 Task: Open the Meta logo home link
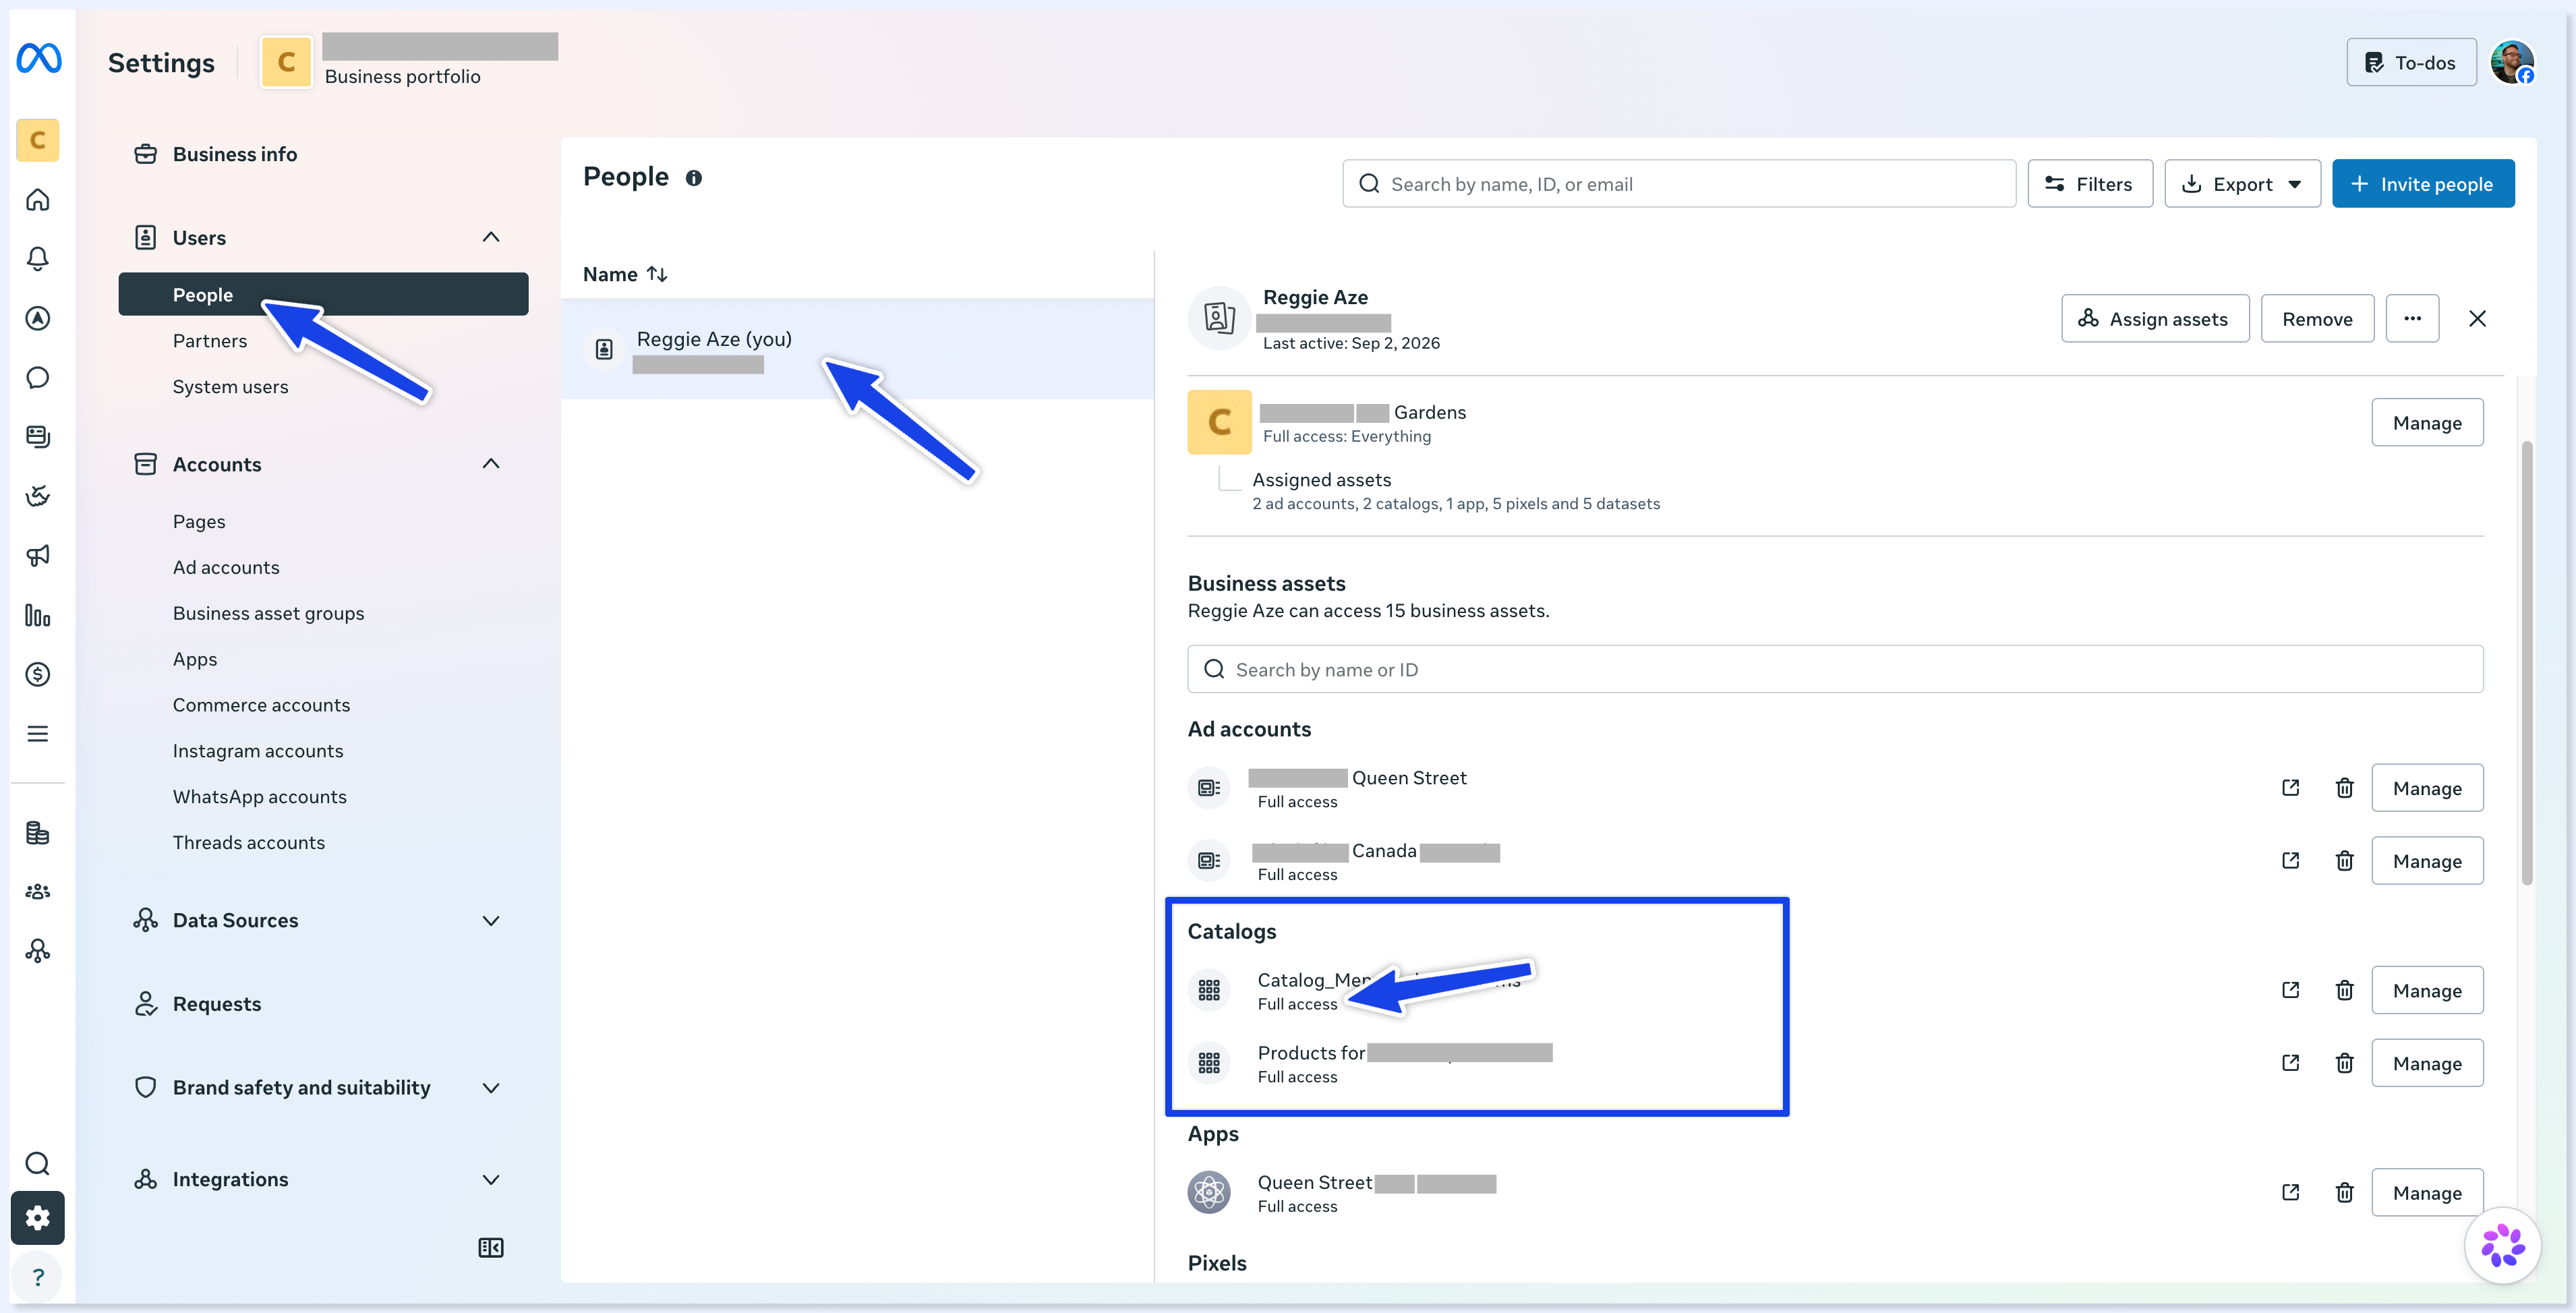pyautogui.click(x=38, y=59)
